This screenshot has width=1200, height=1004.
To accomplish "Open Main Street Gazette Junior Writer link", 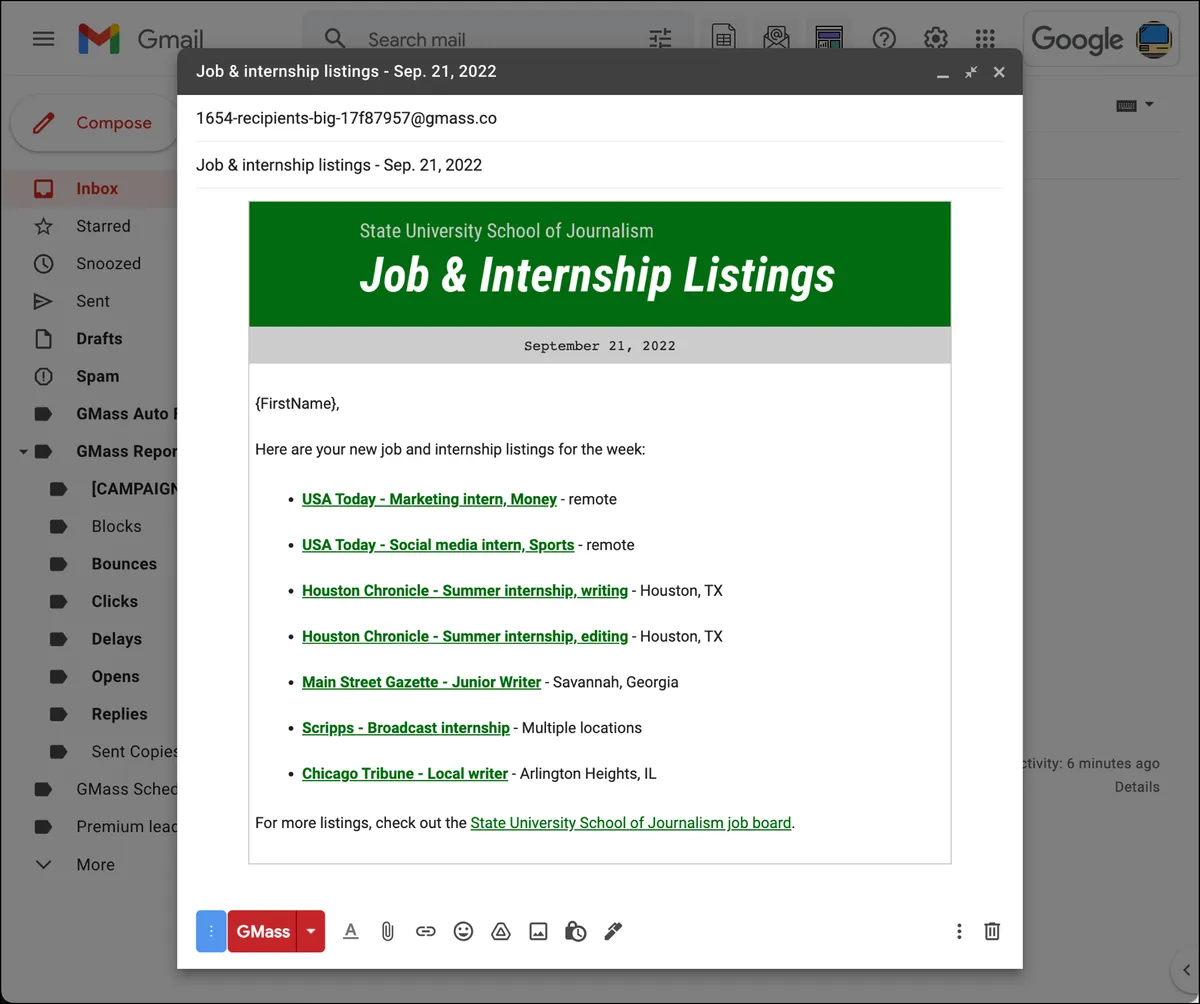I will point(421,682).
